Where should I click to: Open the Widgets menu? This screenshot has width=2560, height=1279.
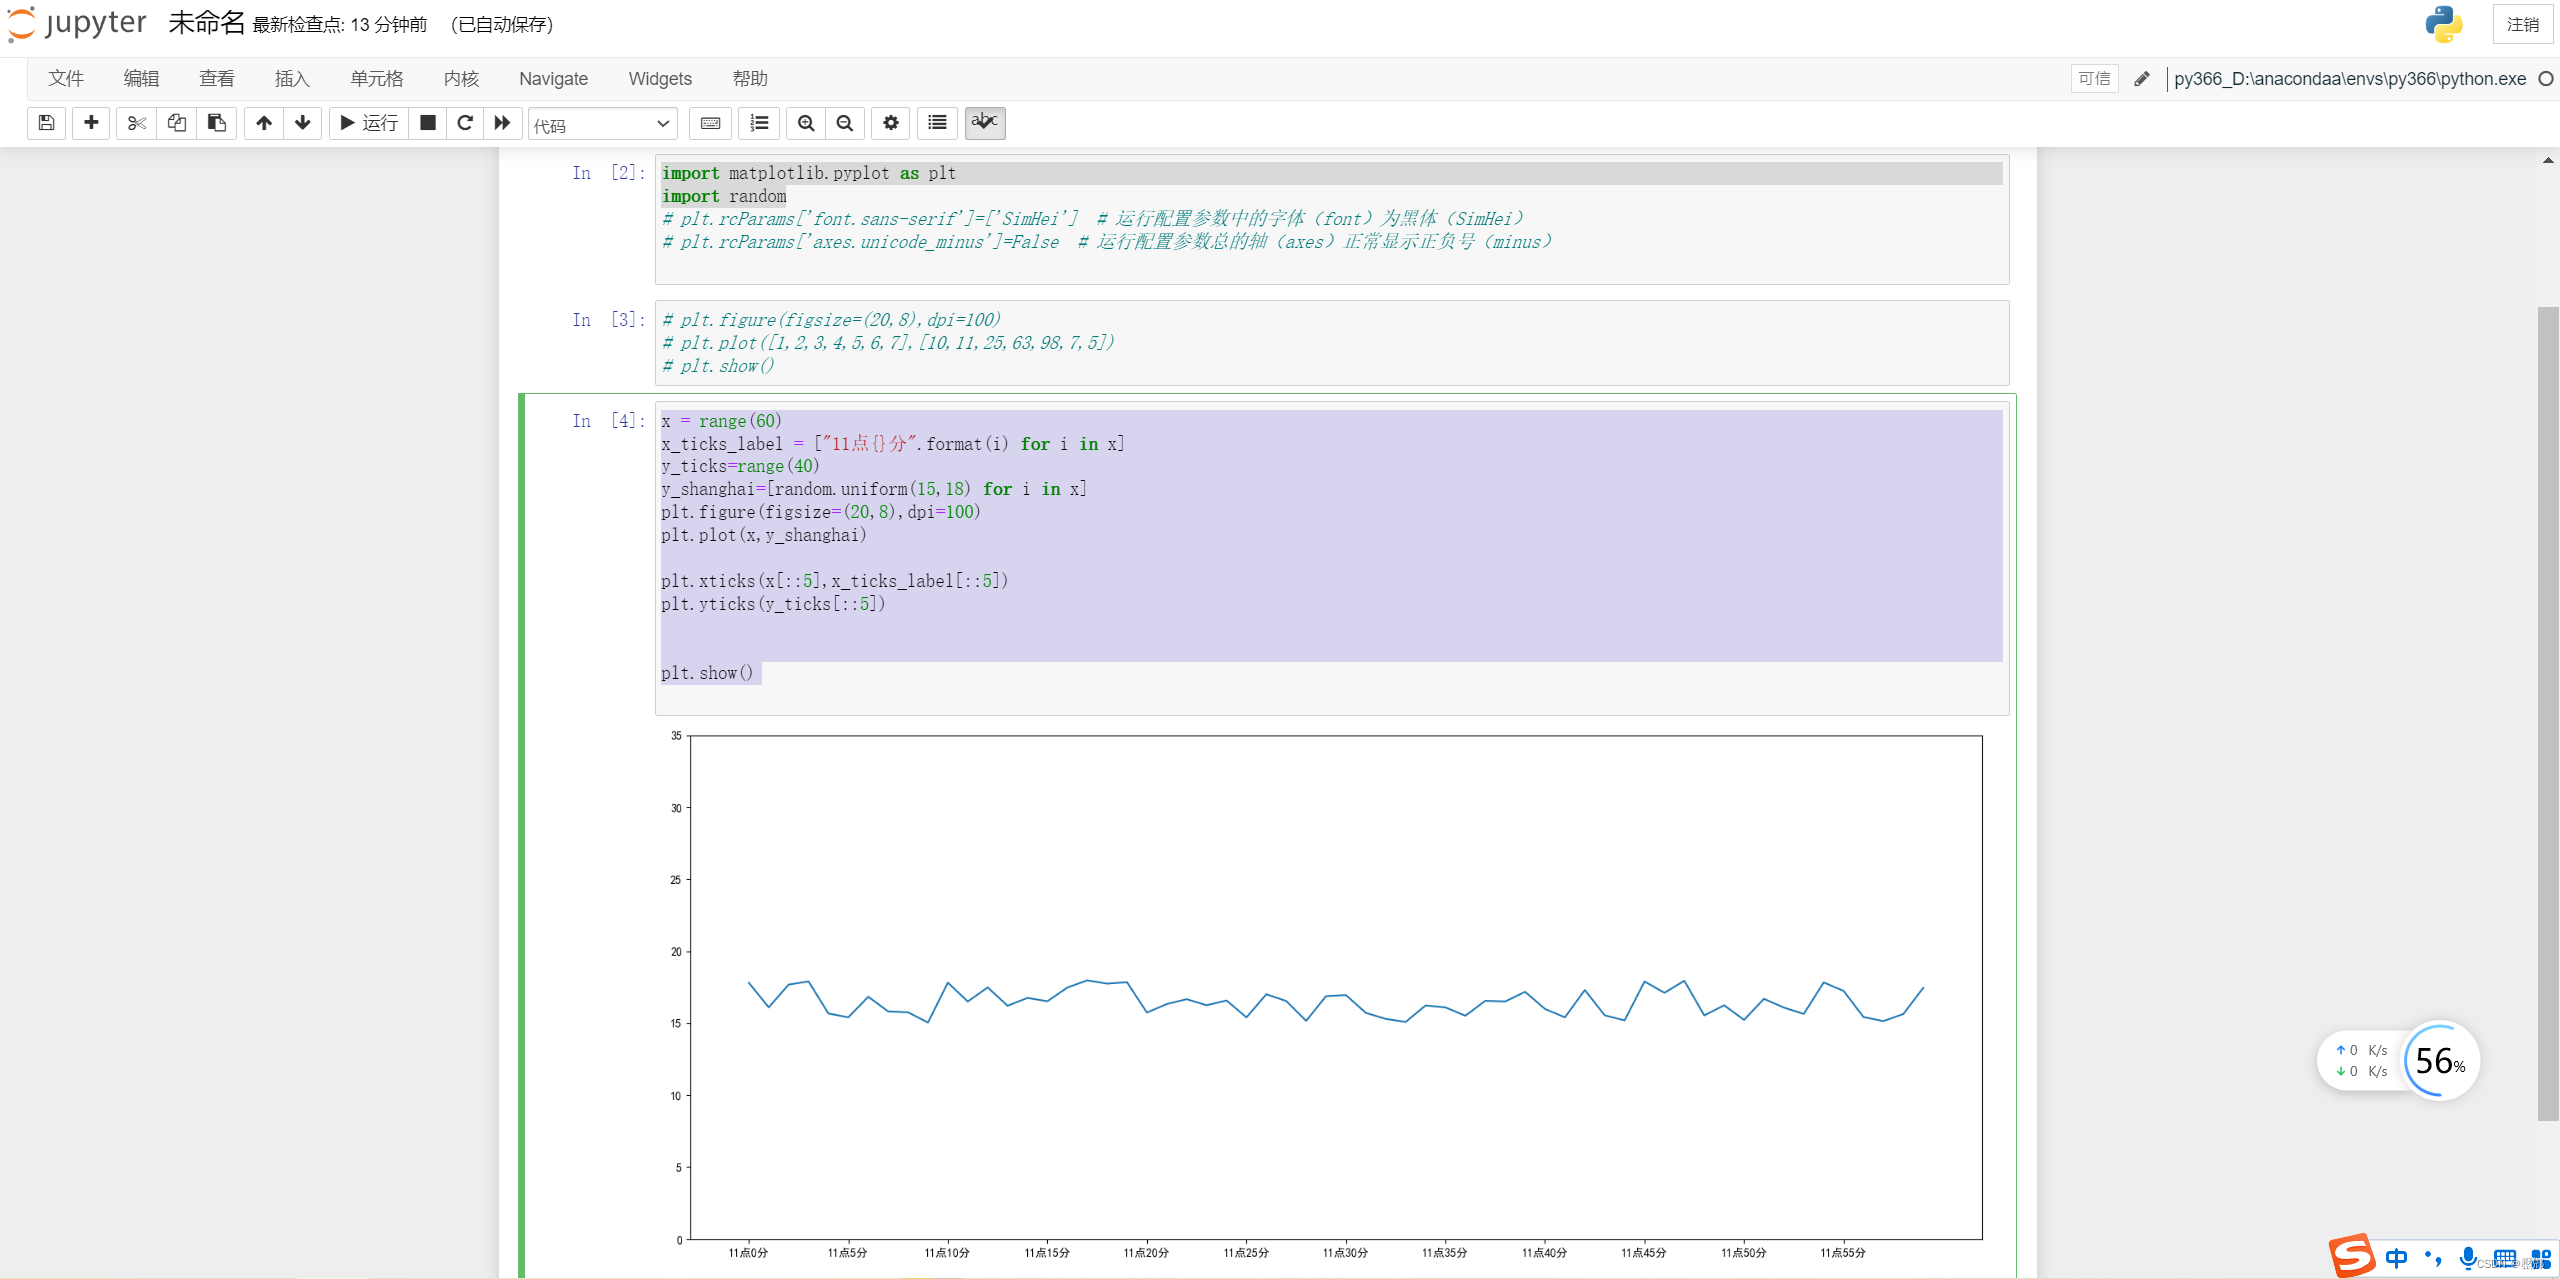pos(660,79)
